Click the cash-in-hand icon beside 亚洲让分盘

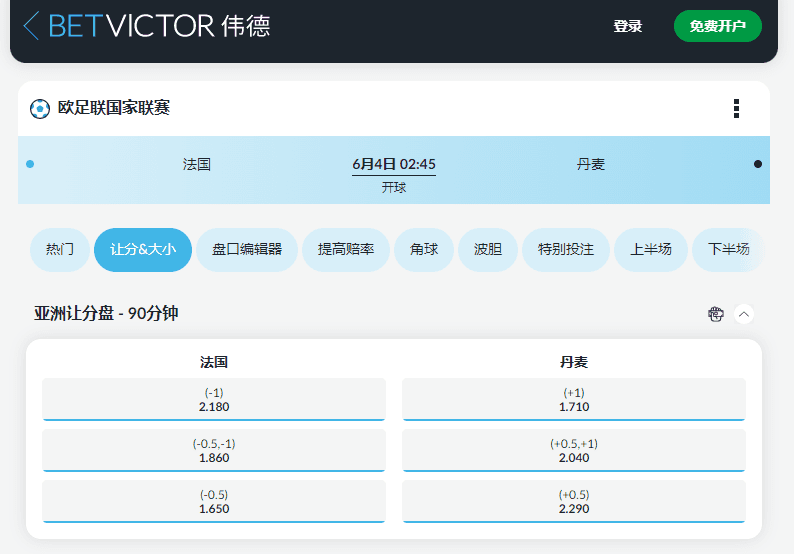[715, 314]
